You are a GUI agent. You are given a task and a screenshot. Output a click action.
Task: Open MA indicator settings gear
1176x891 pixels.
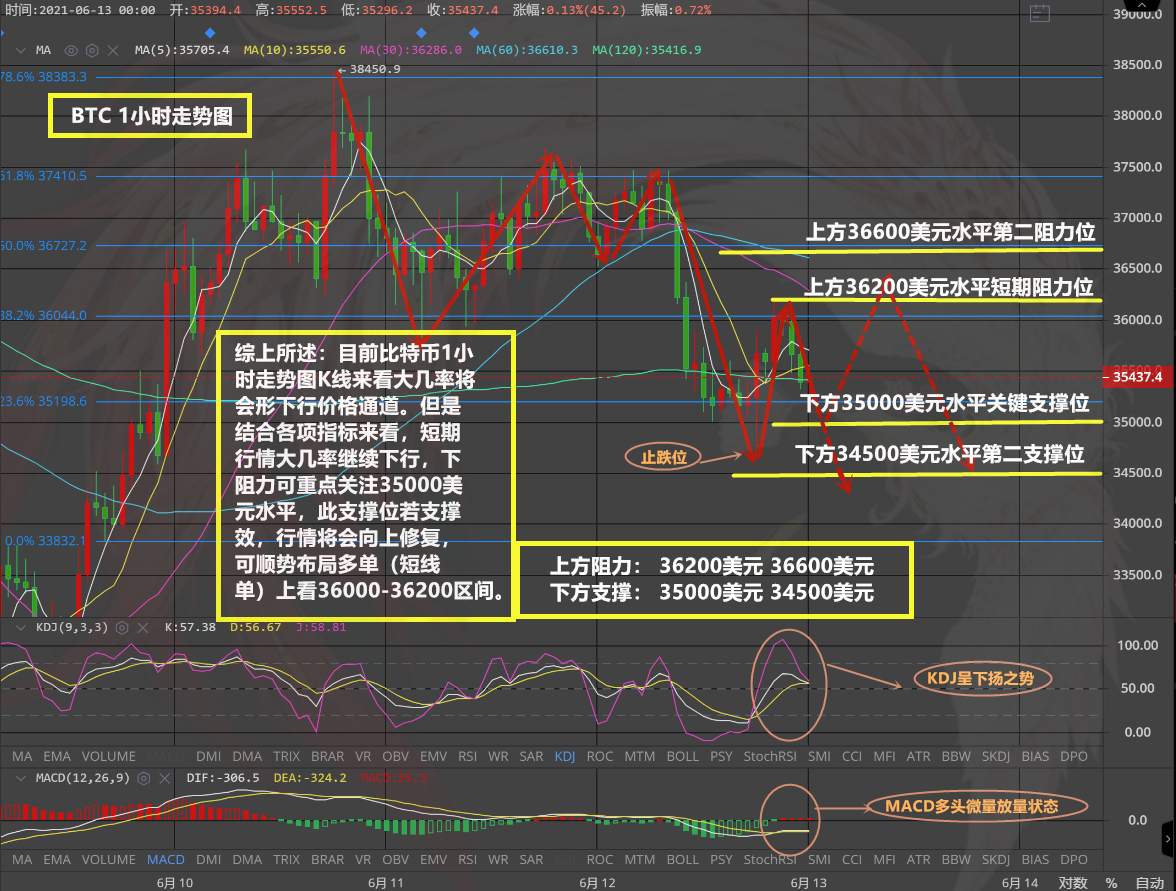click(x=92, y=50)
